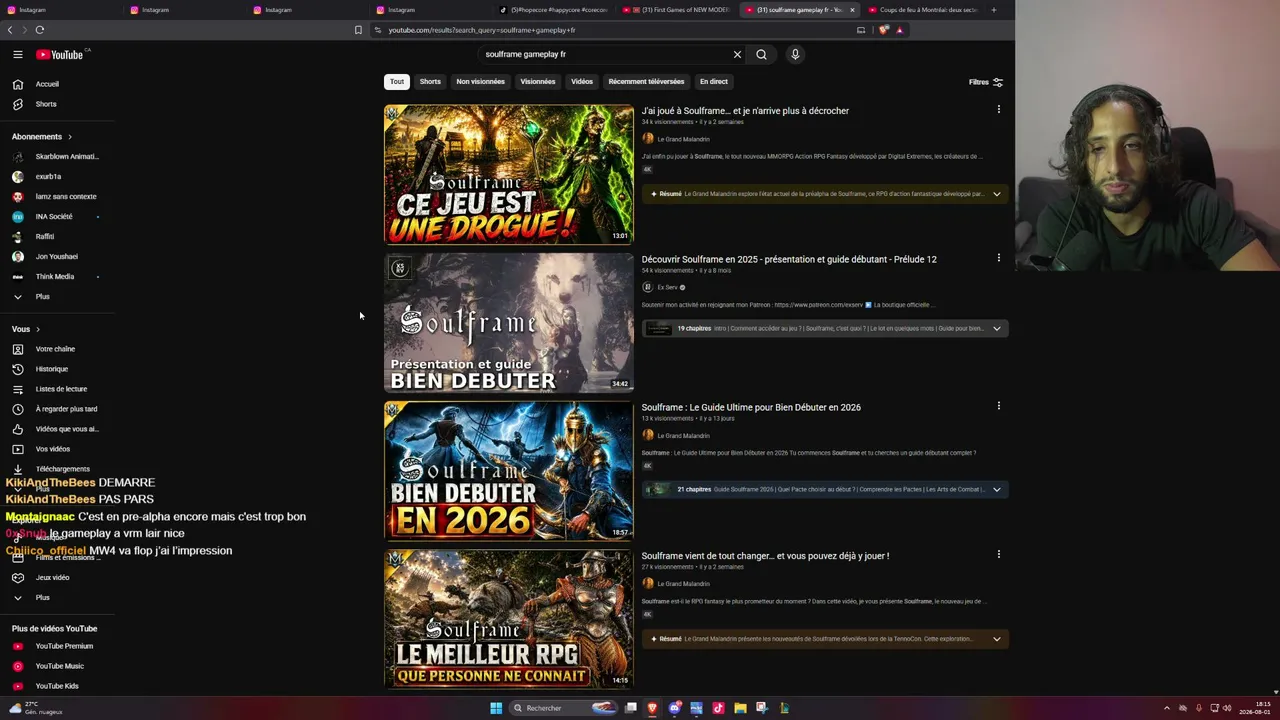Play the 'Bien Débuter en 2026' thumbnail
The width and height of the screenshot is (1280, 720).
click(x=509, y=471)
